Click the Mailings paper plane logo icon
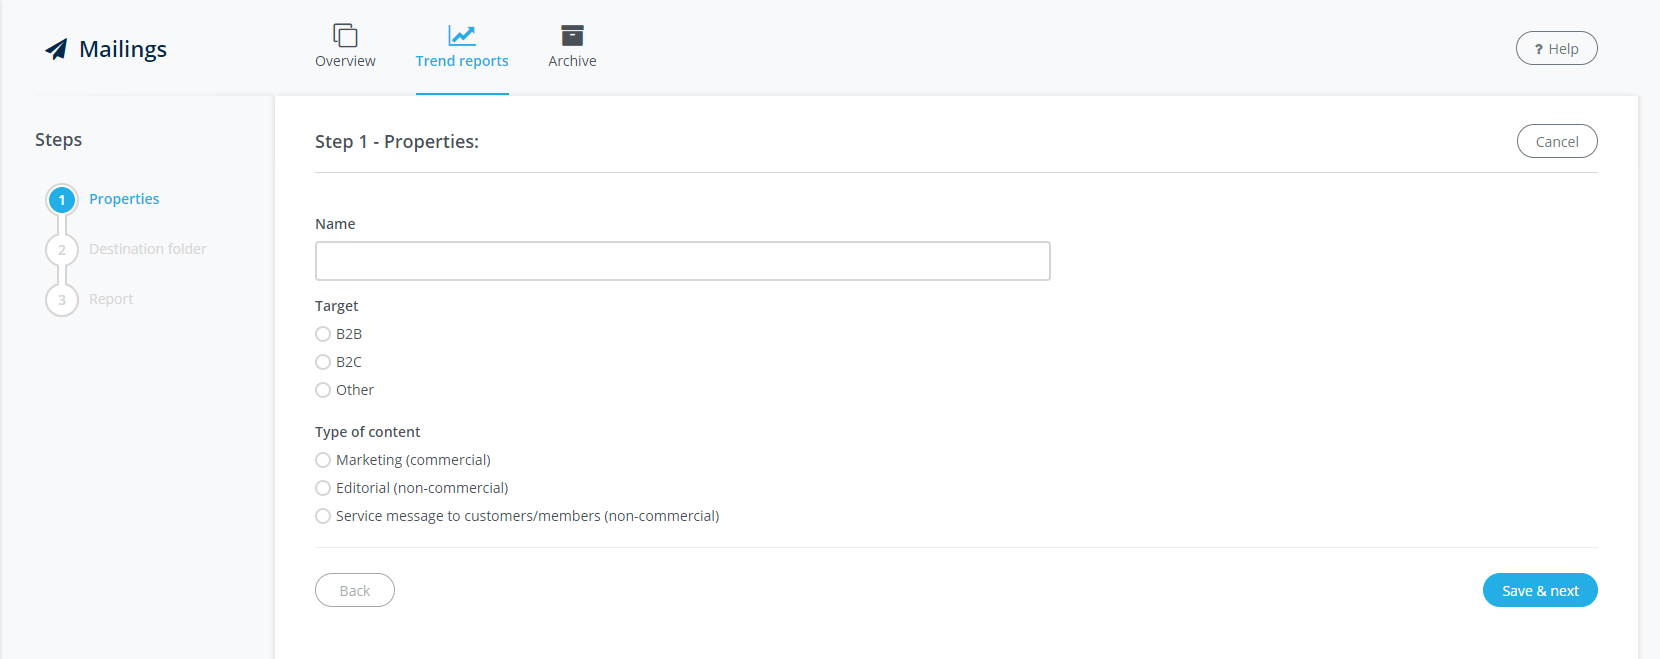Viewport: 1660px width, 659px height. click(56, 49)
